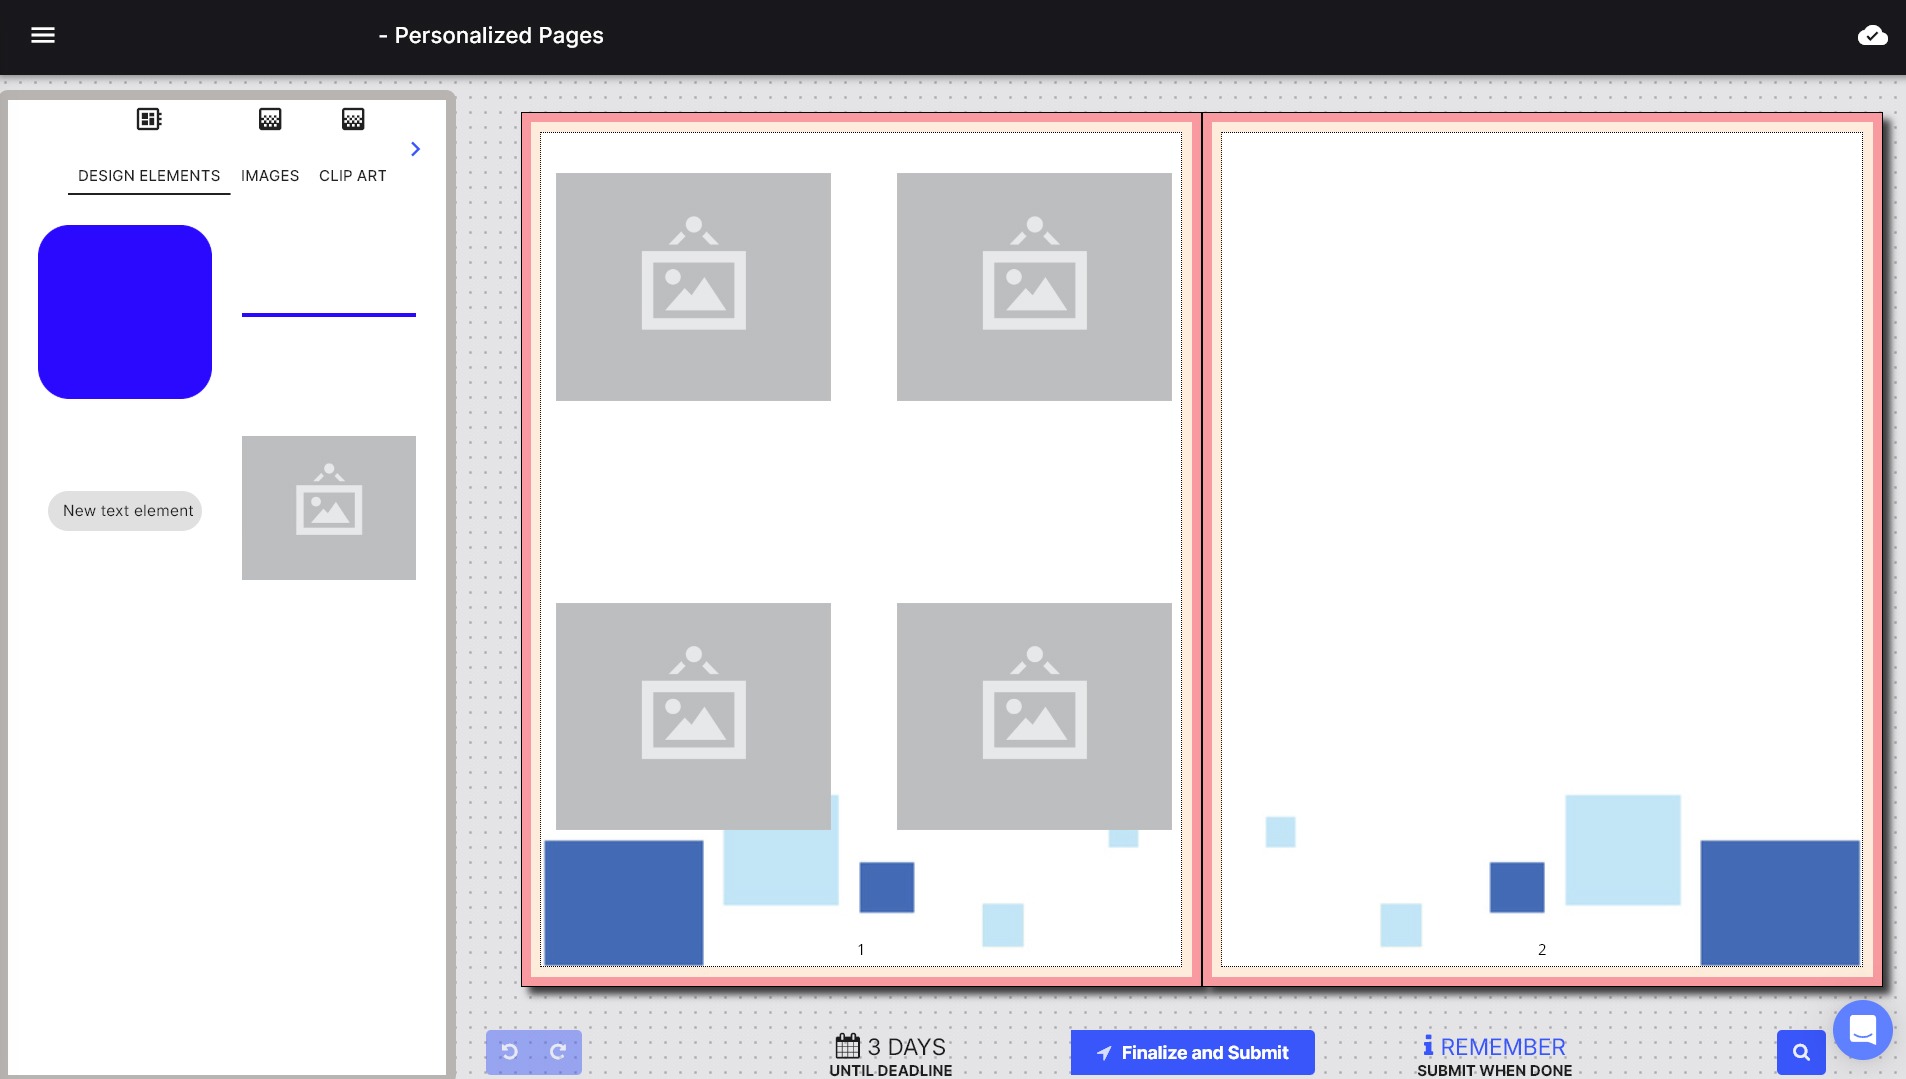
Task: Click the cloud saved status icon
Action: tap(1872, 36)
